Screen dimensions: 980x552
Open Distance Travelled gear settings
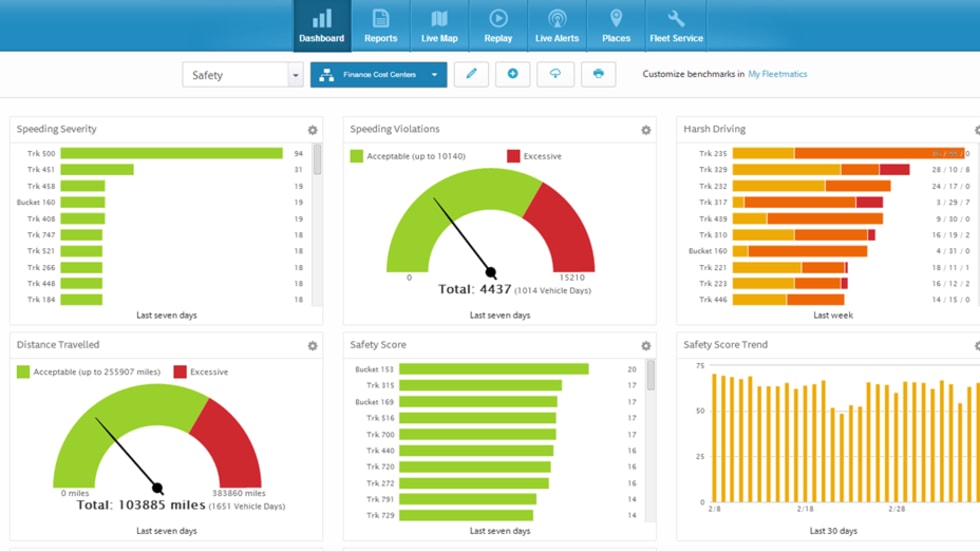312,346
